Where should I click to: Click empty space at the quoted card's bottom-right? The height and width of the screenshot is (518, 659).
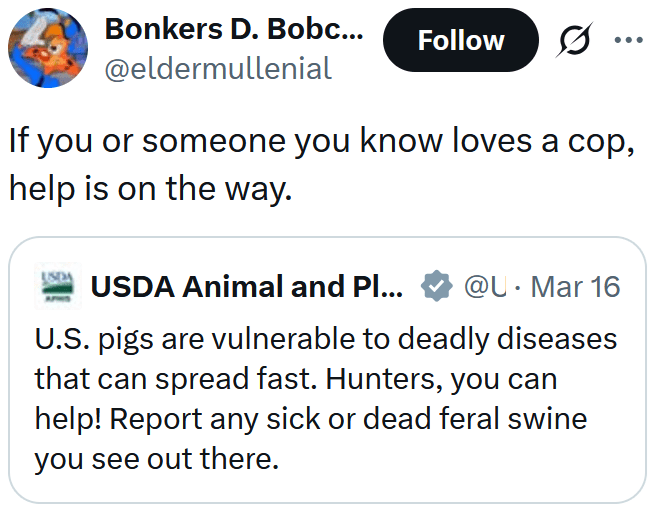point(560,470)
